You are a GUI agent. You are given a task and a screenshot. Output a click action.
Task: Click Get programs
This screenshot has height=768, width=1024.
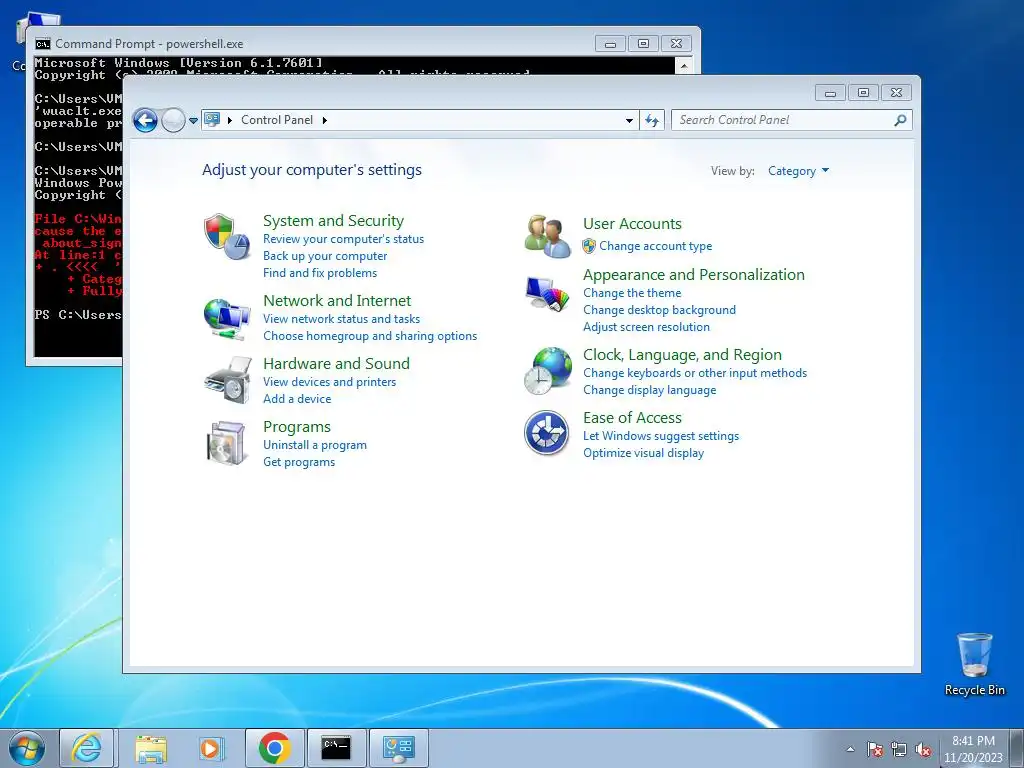coord(299,462)
